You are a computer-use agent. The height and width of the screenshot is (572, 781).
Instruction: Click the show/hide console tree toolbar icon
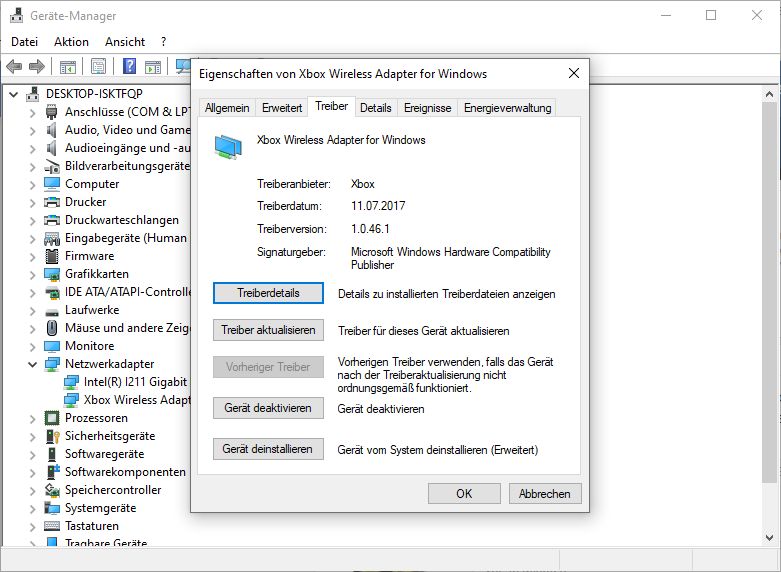click(68, 66)
